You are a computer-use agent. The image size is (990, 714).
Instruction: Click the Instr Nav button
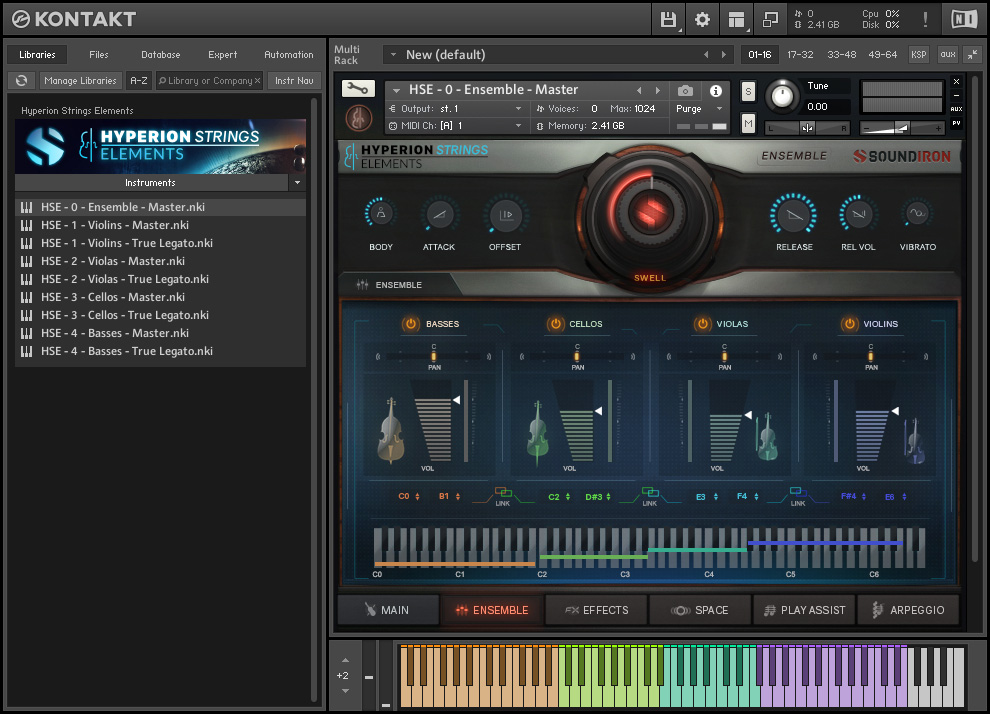[x=294, y=81]
